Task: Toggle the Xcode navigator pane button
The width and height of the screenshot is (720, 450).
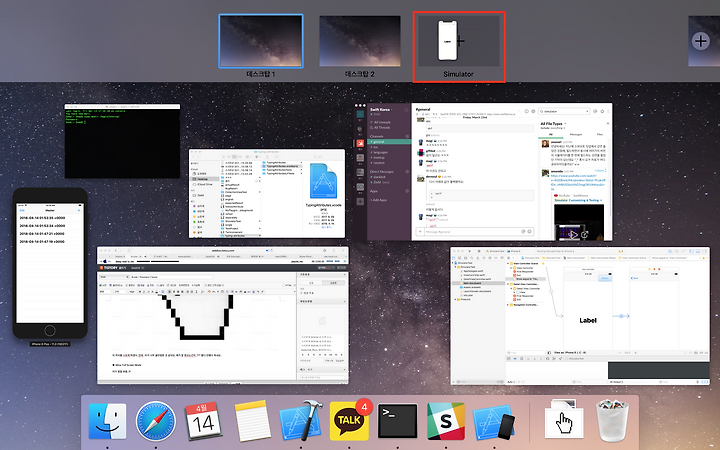Action: point(692,251)
